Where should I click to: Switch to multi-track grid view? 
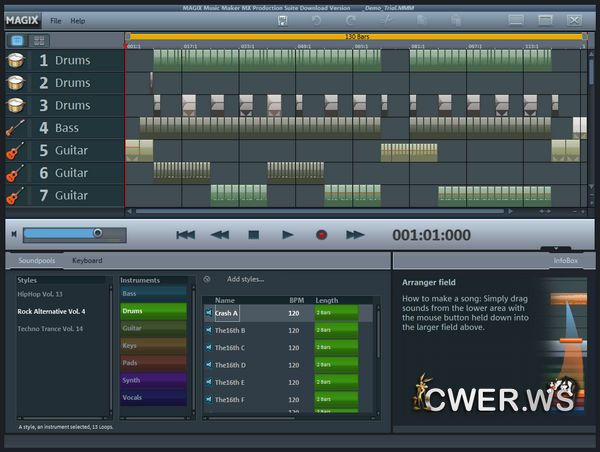[x=39, y=41]
